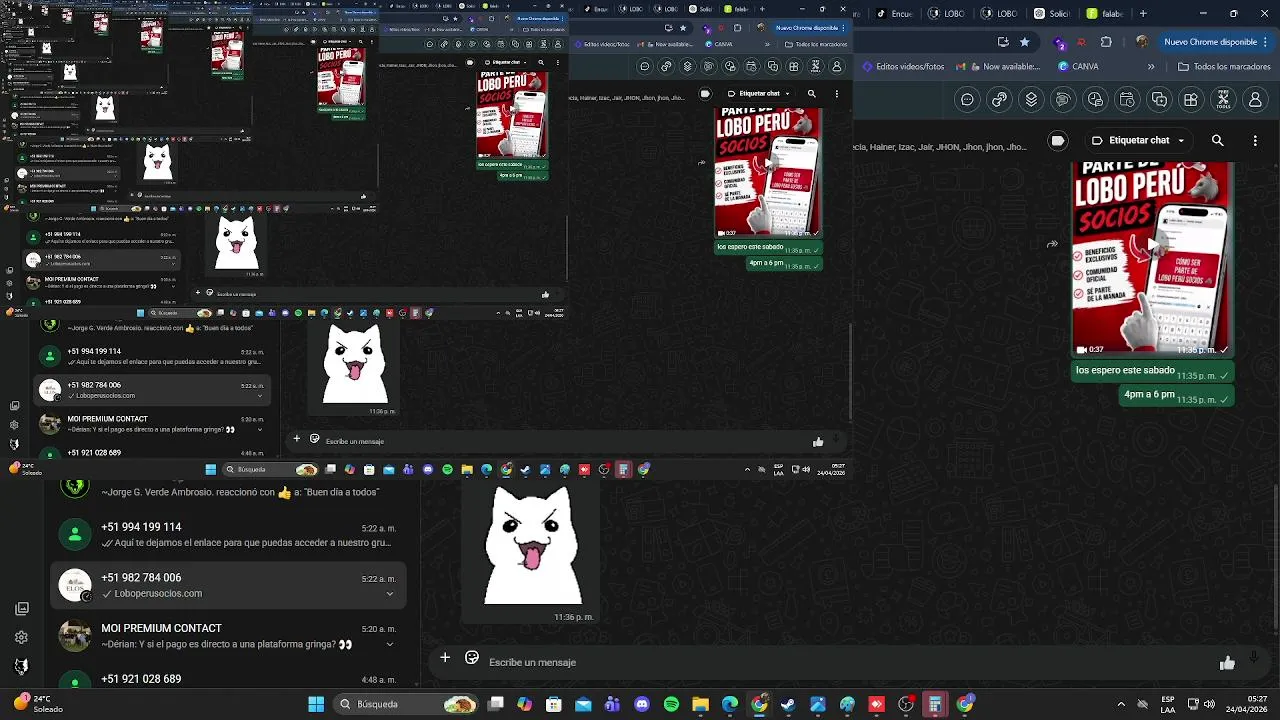Click the taskbar Búsqueda search box

tap(407, 704)
